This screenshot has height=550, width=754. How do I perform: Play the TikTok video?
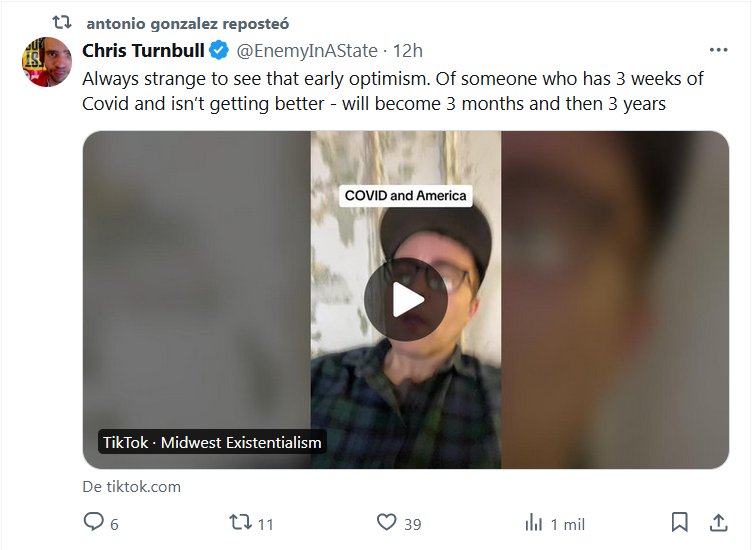coord(405,300)
